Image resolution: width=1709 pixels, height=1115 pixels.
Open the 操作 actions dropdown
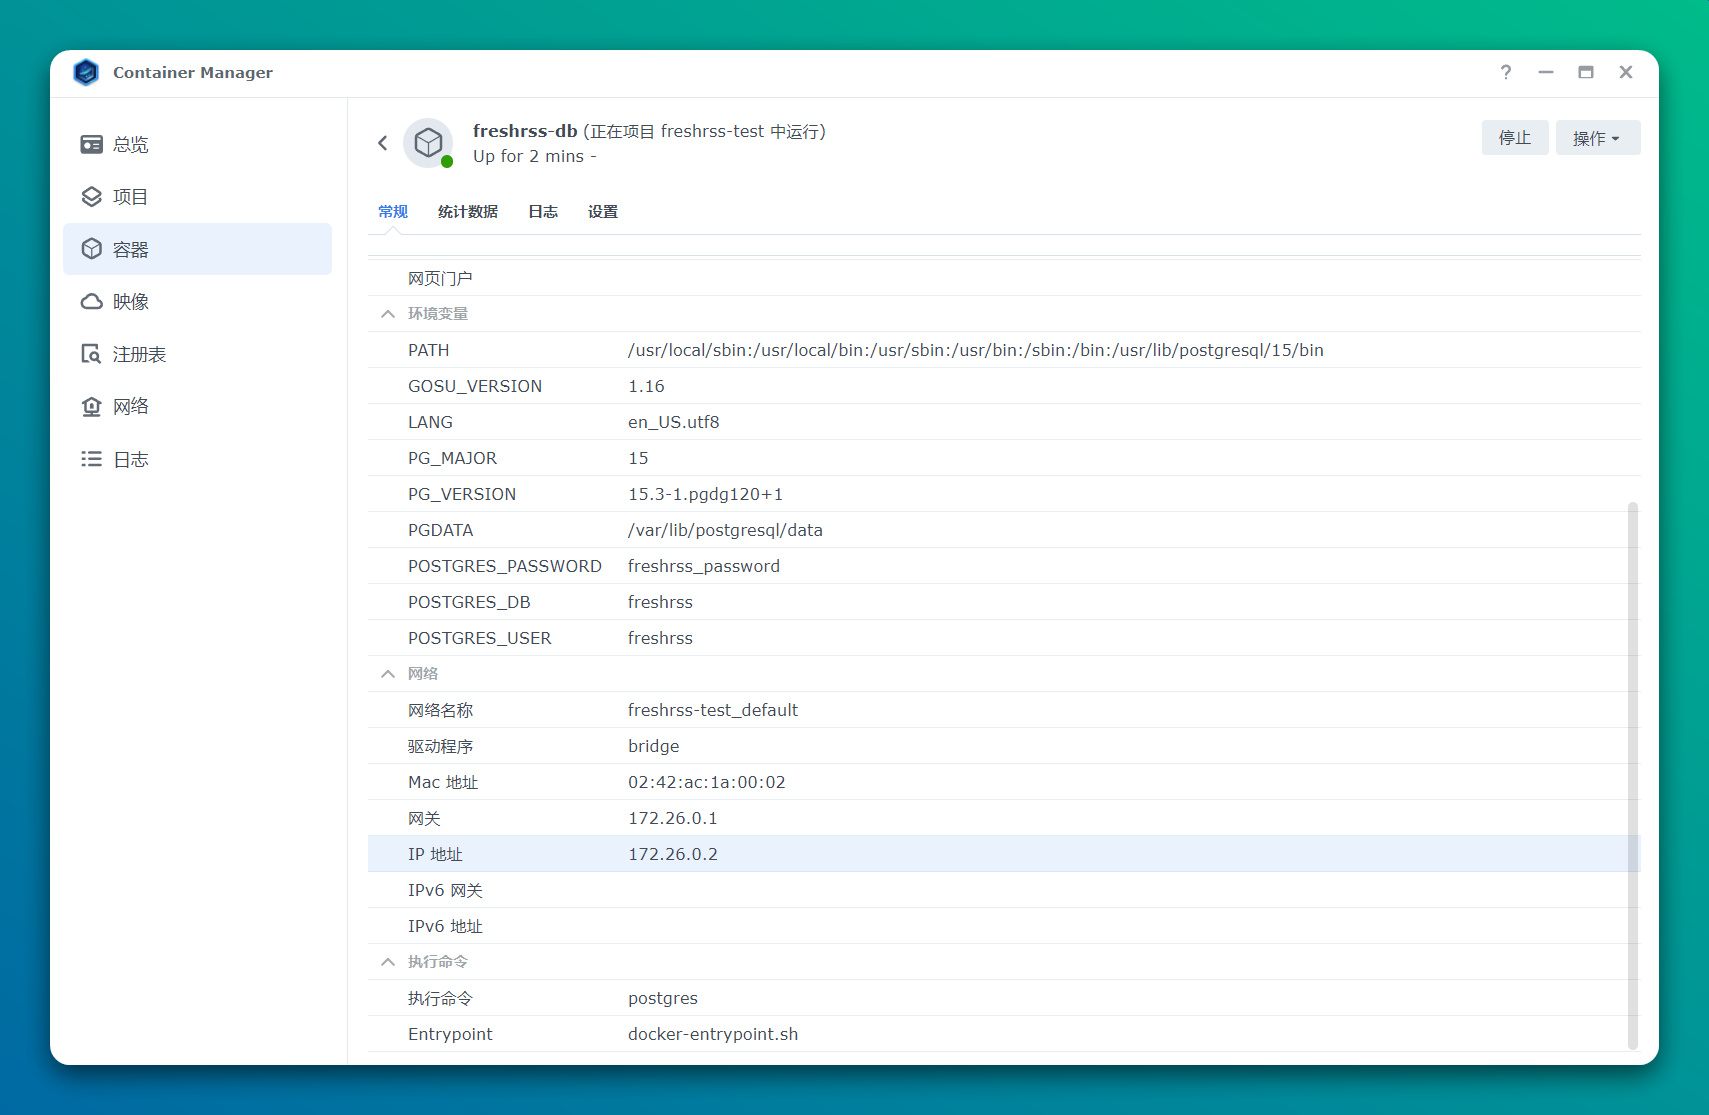tap(1598, 138)
